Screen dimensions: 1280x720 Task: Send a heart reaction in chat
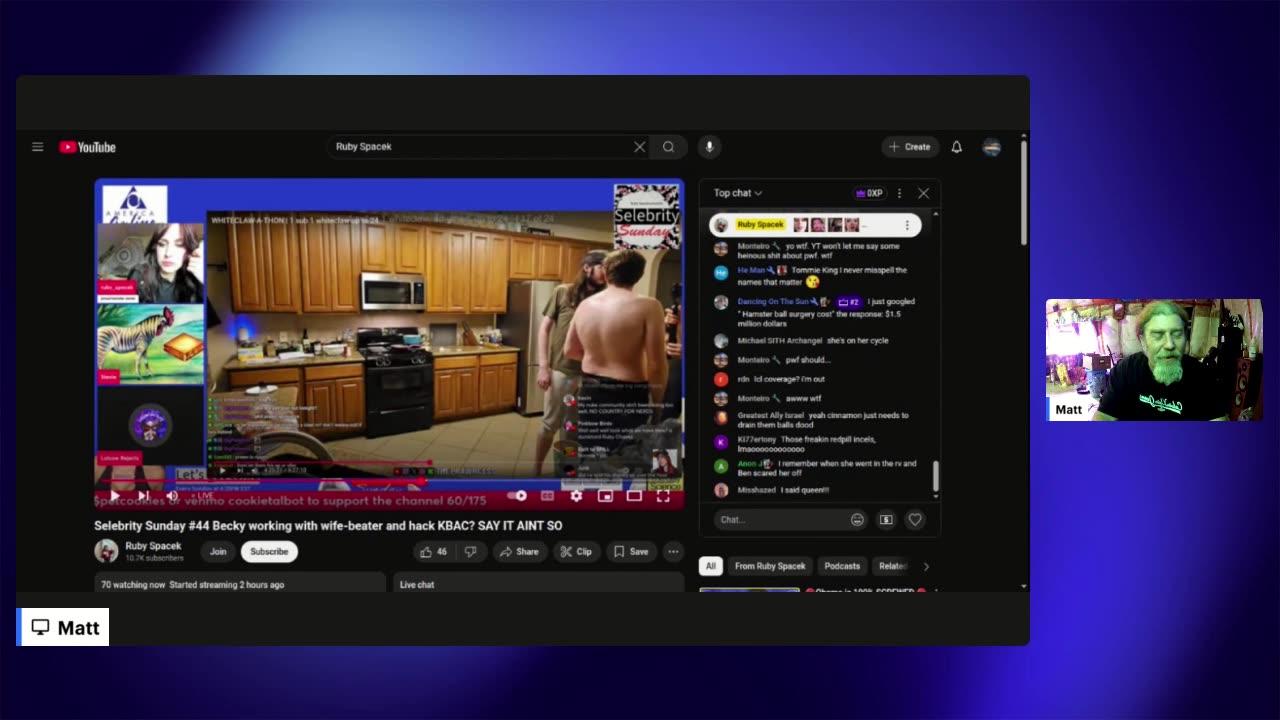pos(915,519)
